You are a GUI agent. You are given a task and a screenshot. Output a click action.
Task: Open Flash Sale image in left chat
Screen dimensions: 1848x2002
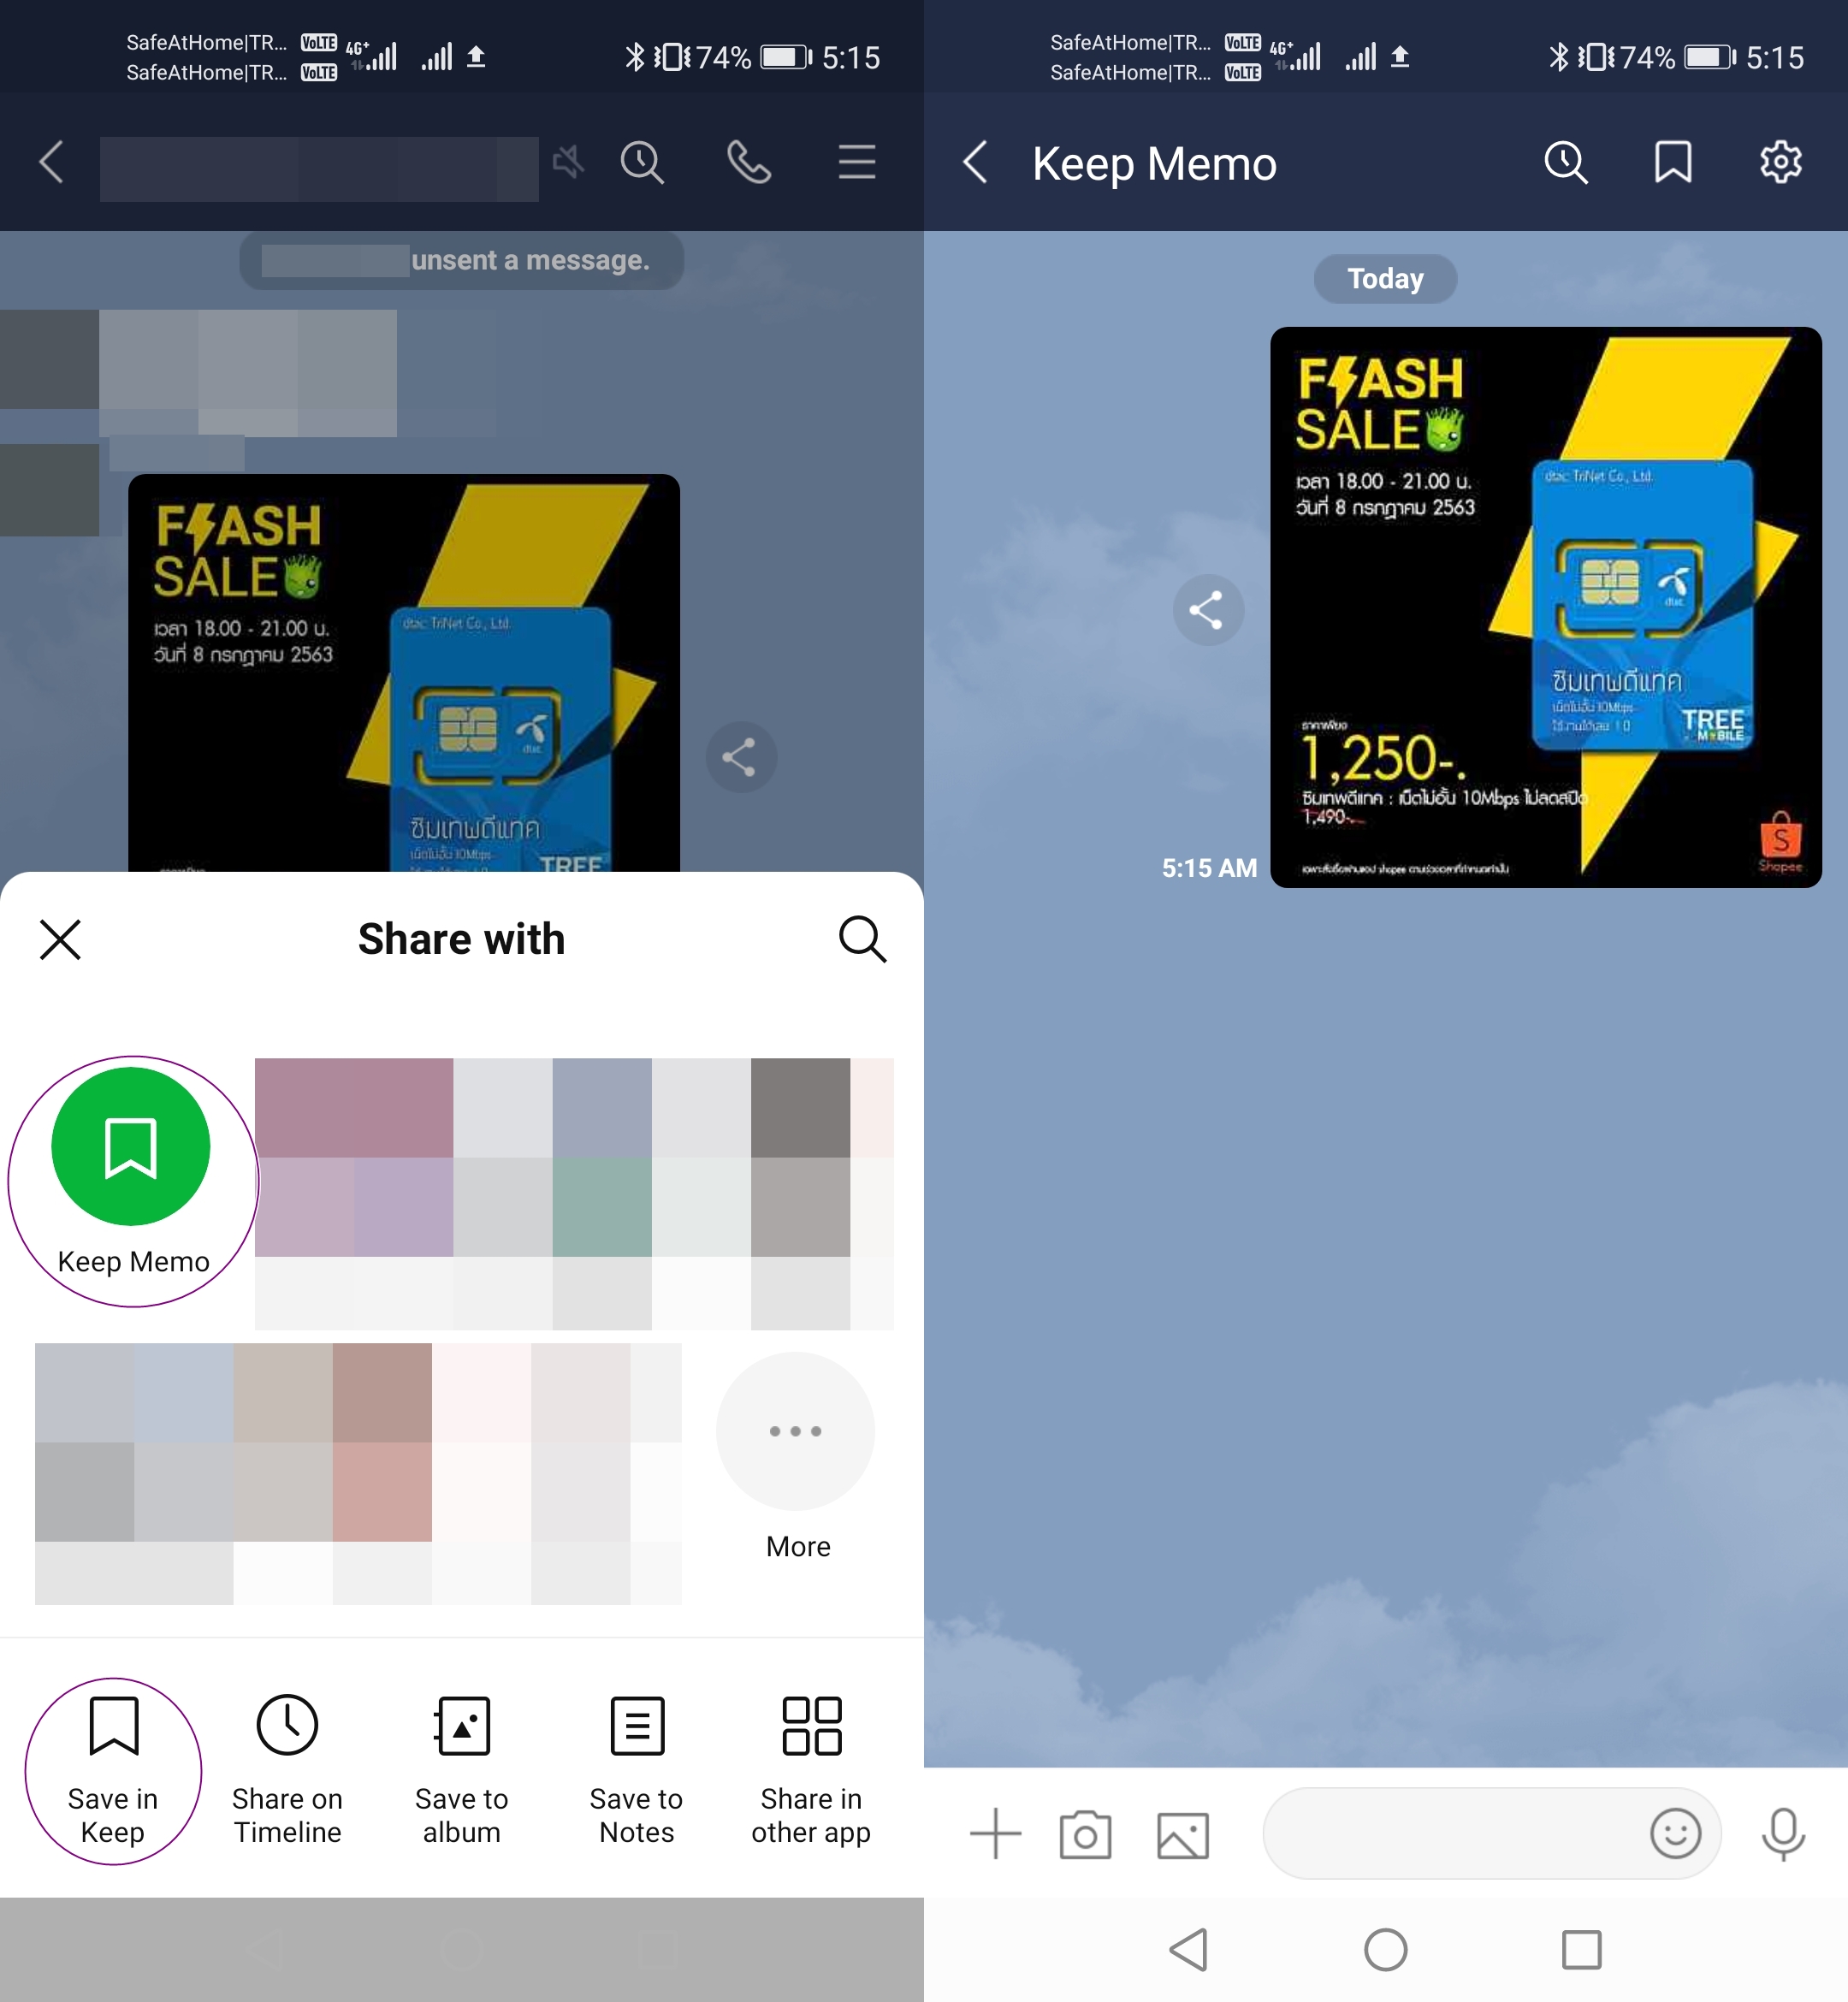(x=404, y=673)
